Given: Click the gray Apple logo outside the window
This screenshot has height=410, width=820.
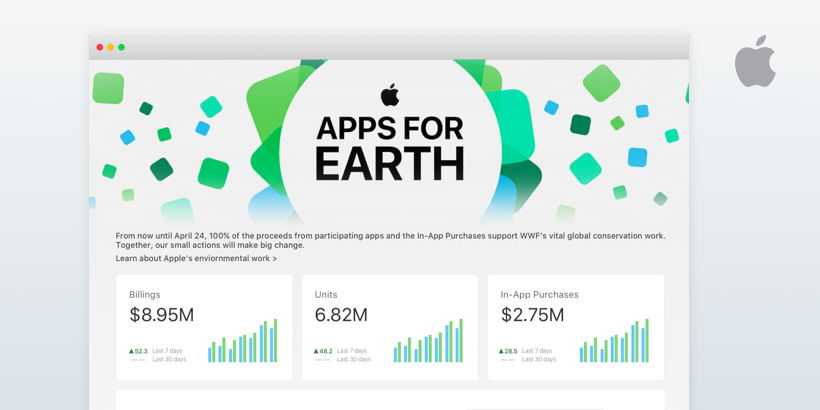Looking at the screenshot, I should (x=755, y=61).
